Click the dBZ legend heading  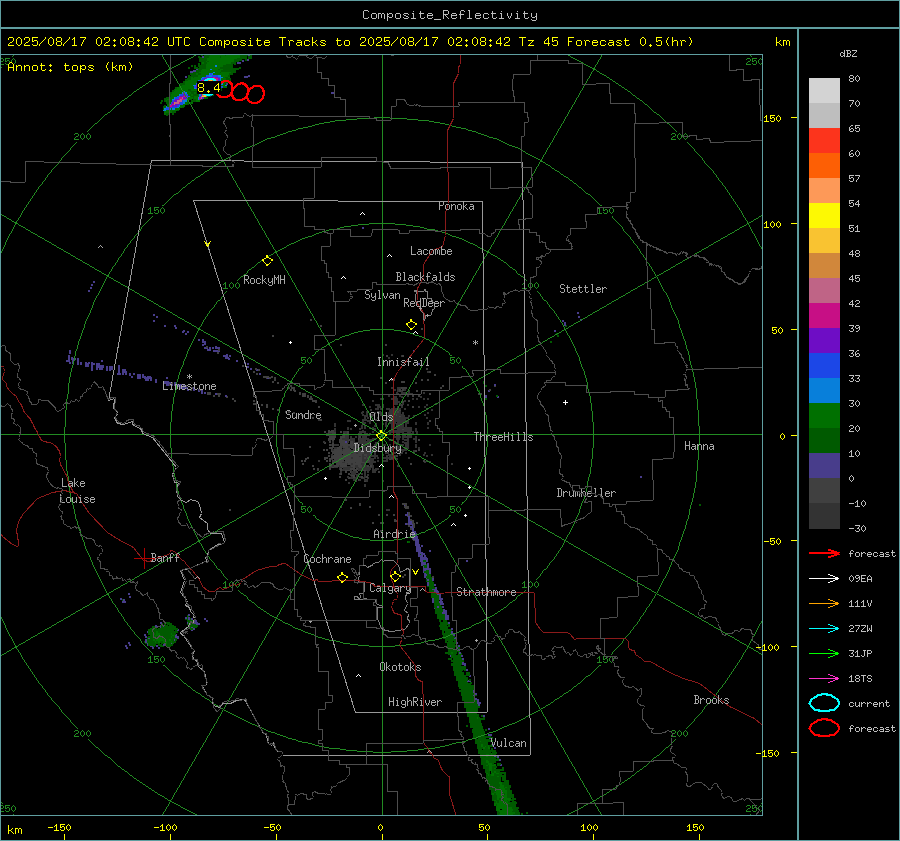point(848,53)
